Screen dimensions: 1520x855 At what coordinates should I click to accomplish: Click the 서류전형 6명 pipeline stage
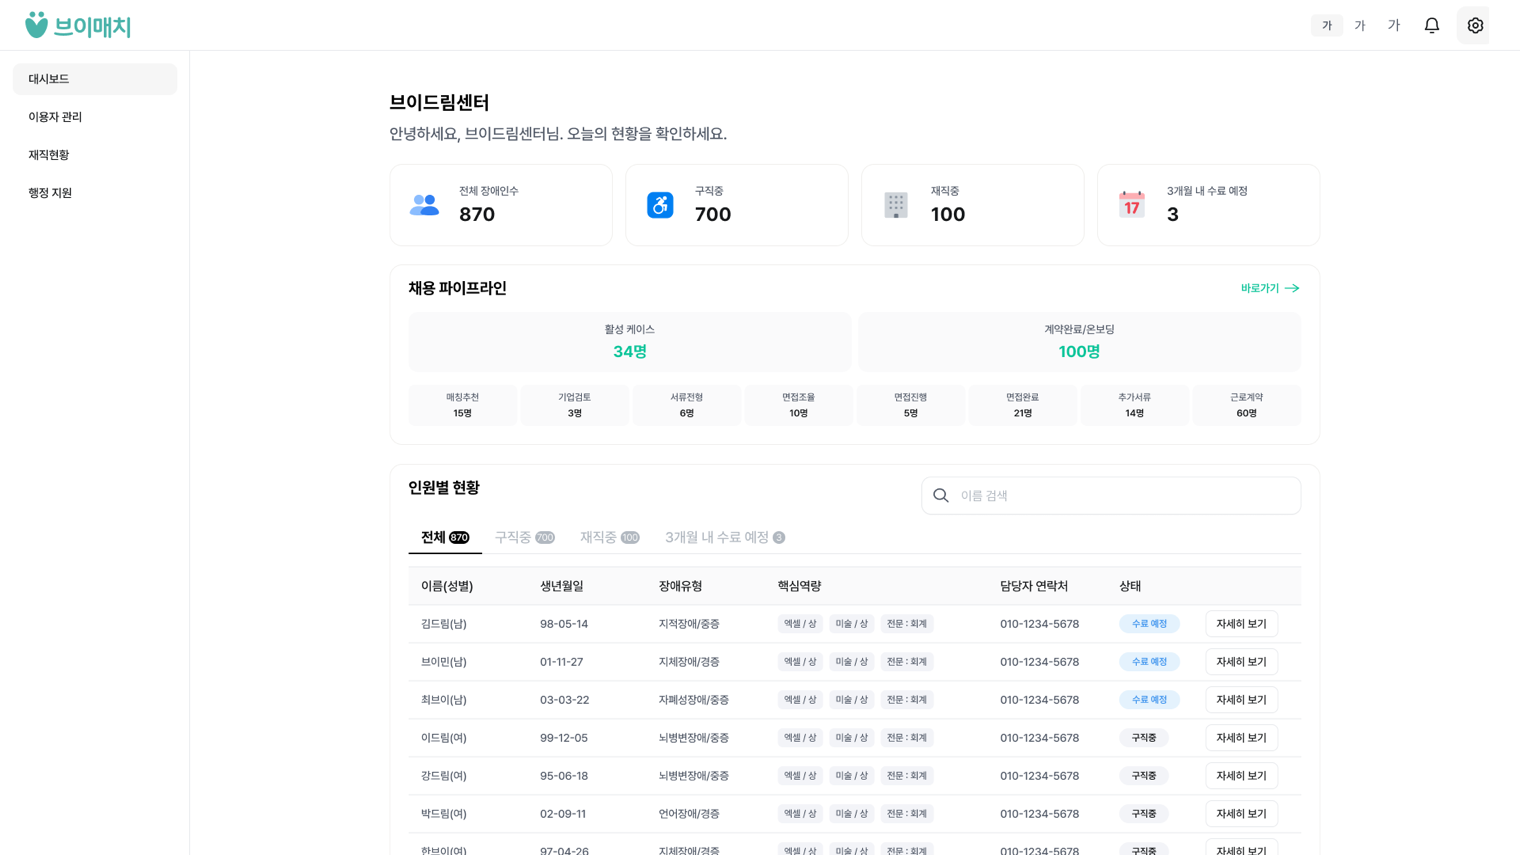pyautogui.click(x=686, y=405)
